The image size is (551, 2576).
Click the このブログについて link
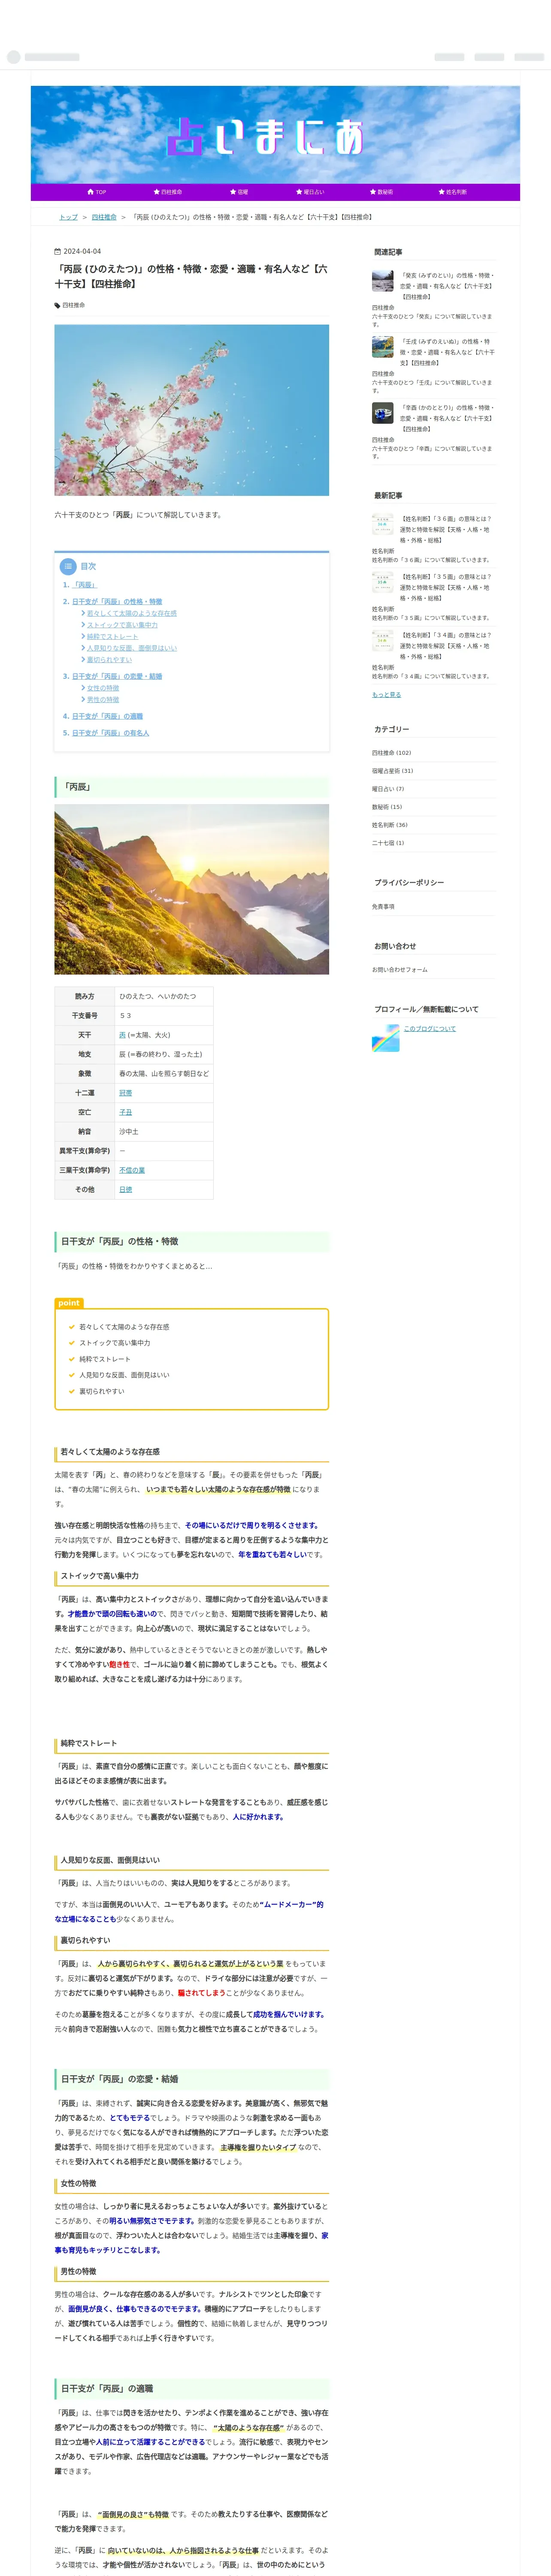430,1029
